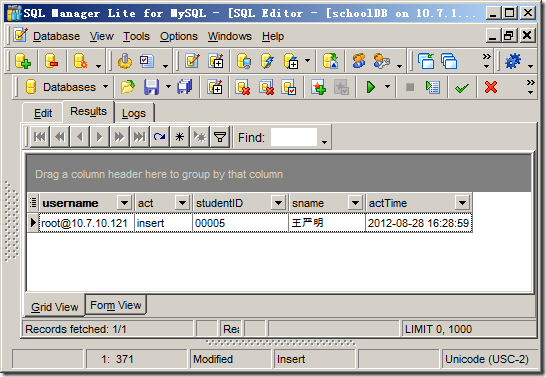Open the user privileges icon with wrench
546x377 pixels.
coord(382,61)
